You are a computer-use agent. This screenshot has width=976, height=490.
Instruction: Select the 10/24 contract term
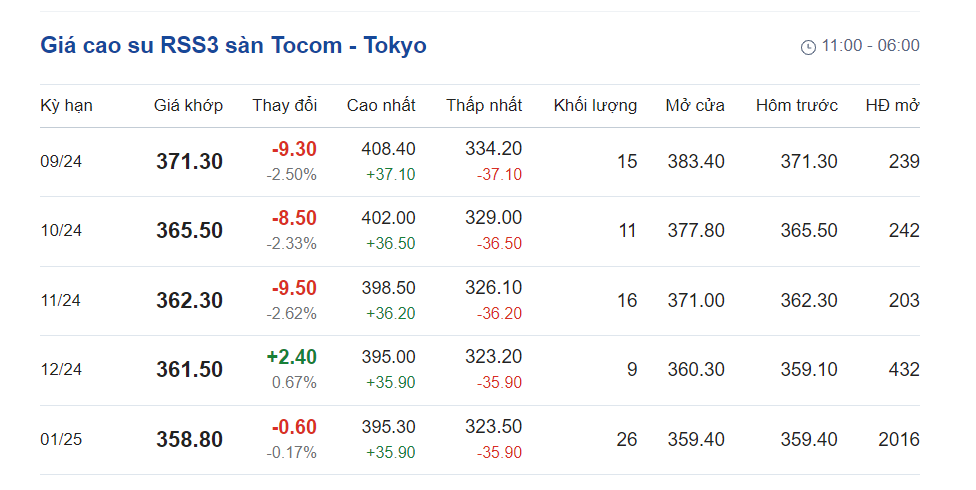(61, 231)
